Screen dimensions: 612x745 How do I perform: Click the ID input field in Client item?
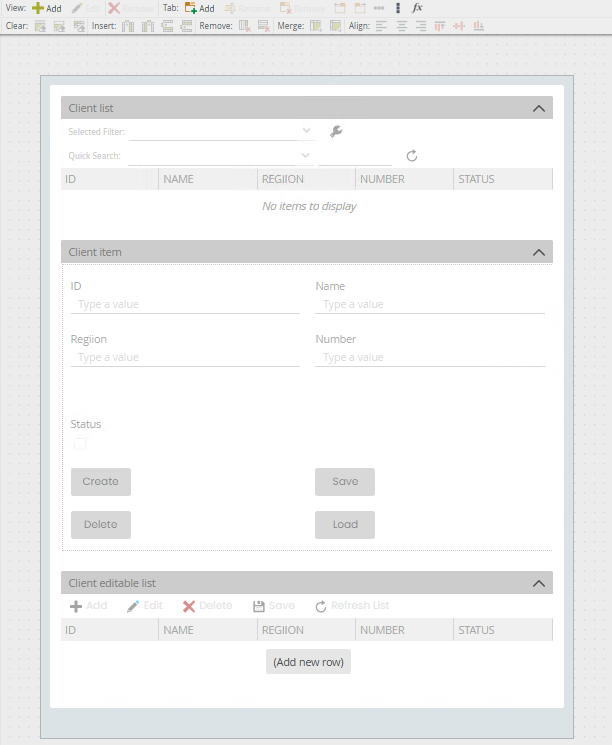coord(185,305)
